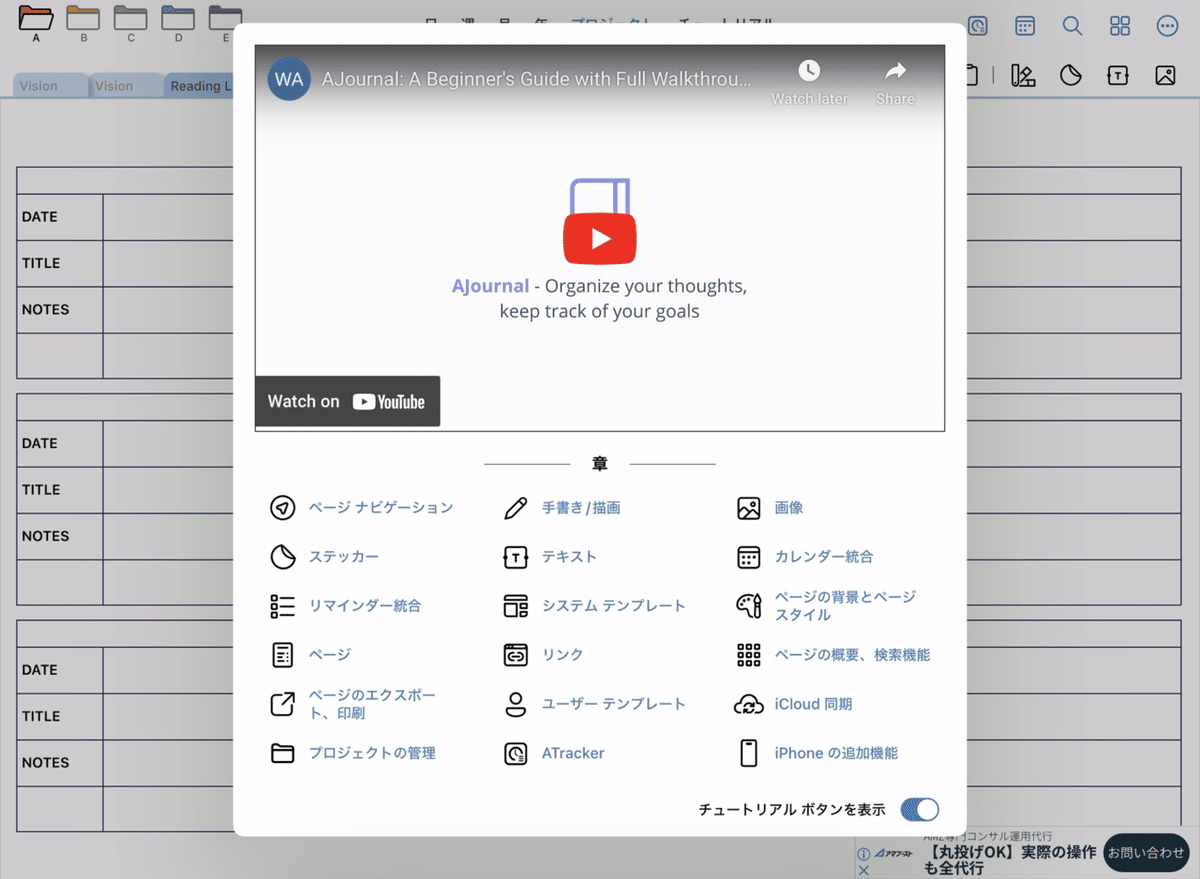Select the text box tool in toolbar
Image resolution: width=1200 pixels, height=879 pixels.
tap(1118, 75)
